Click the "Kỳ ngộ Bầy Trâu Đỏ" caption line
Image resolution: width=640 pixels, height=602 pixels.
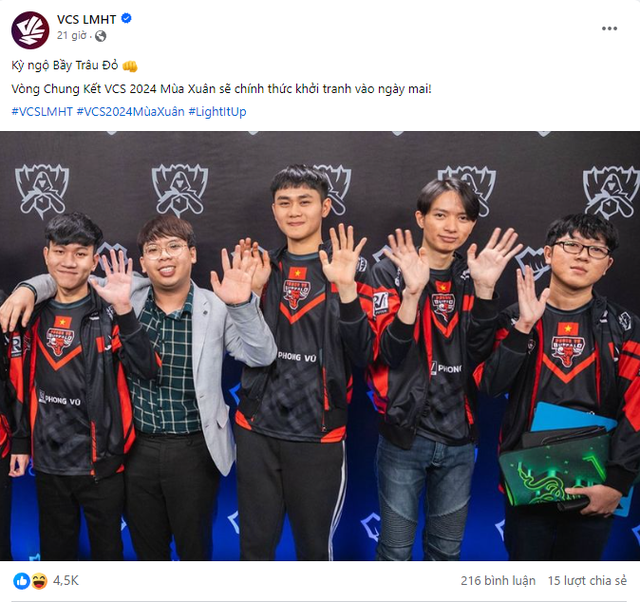pos(64,65)
